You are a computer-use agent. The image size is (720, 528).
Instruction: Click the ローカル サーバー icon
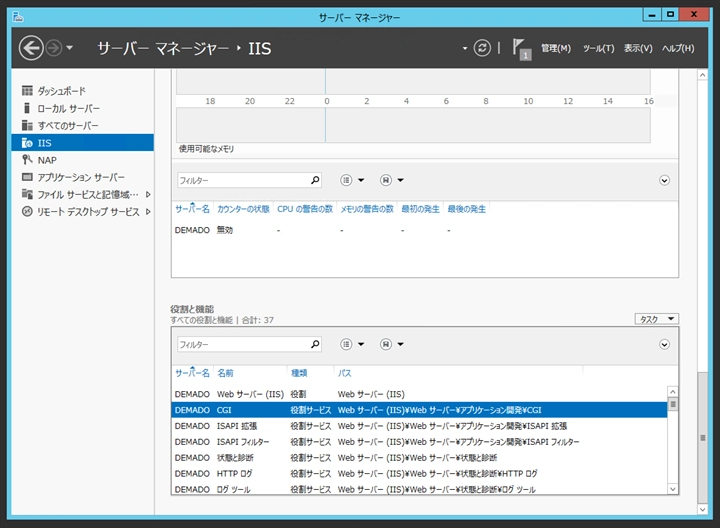click(x=27, y=108)
